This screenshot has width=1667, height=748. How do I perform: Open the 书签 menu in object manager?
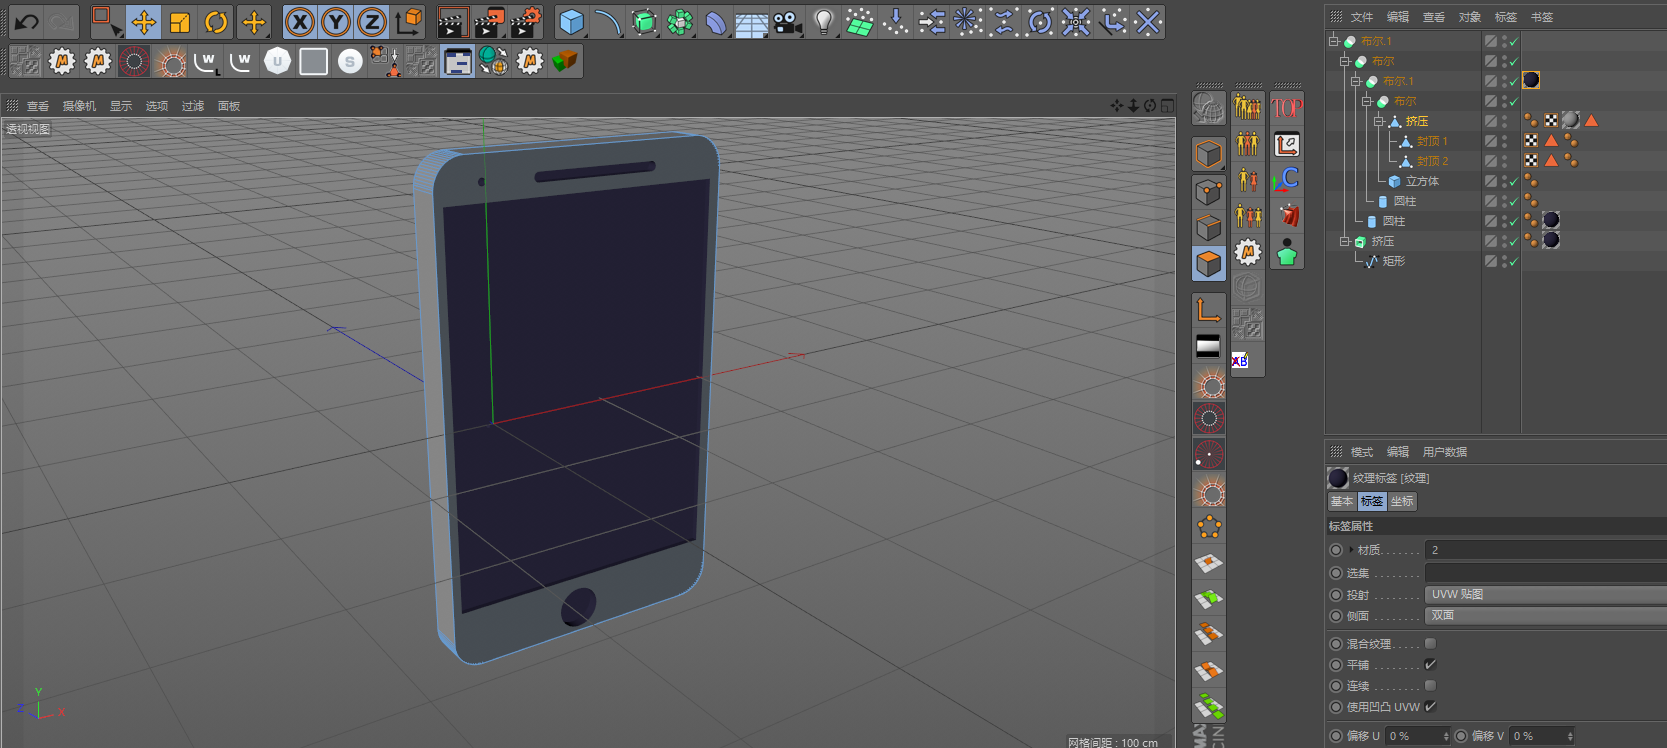pyautogui.click(x=1542, y=17)
